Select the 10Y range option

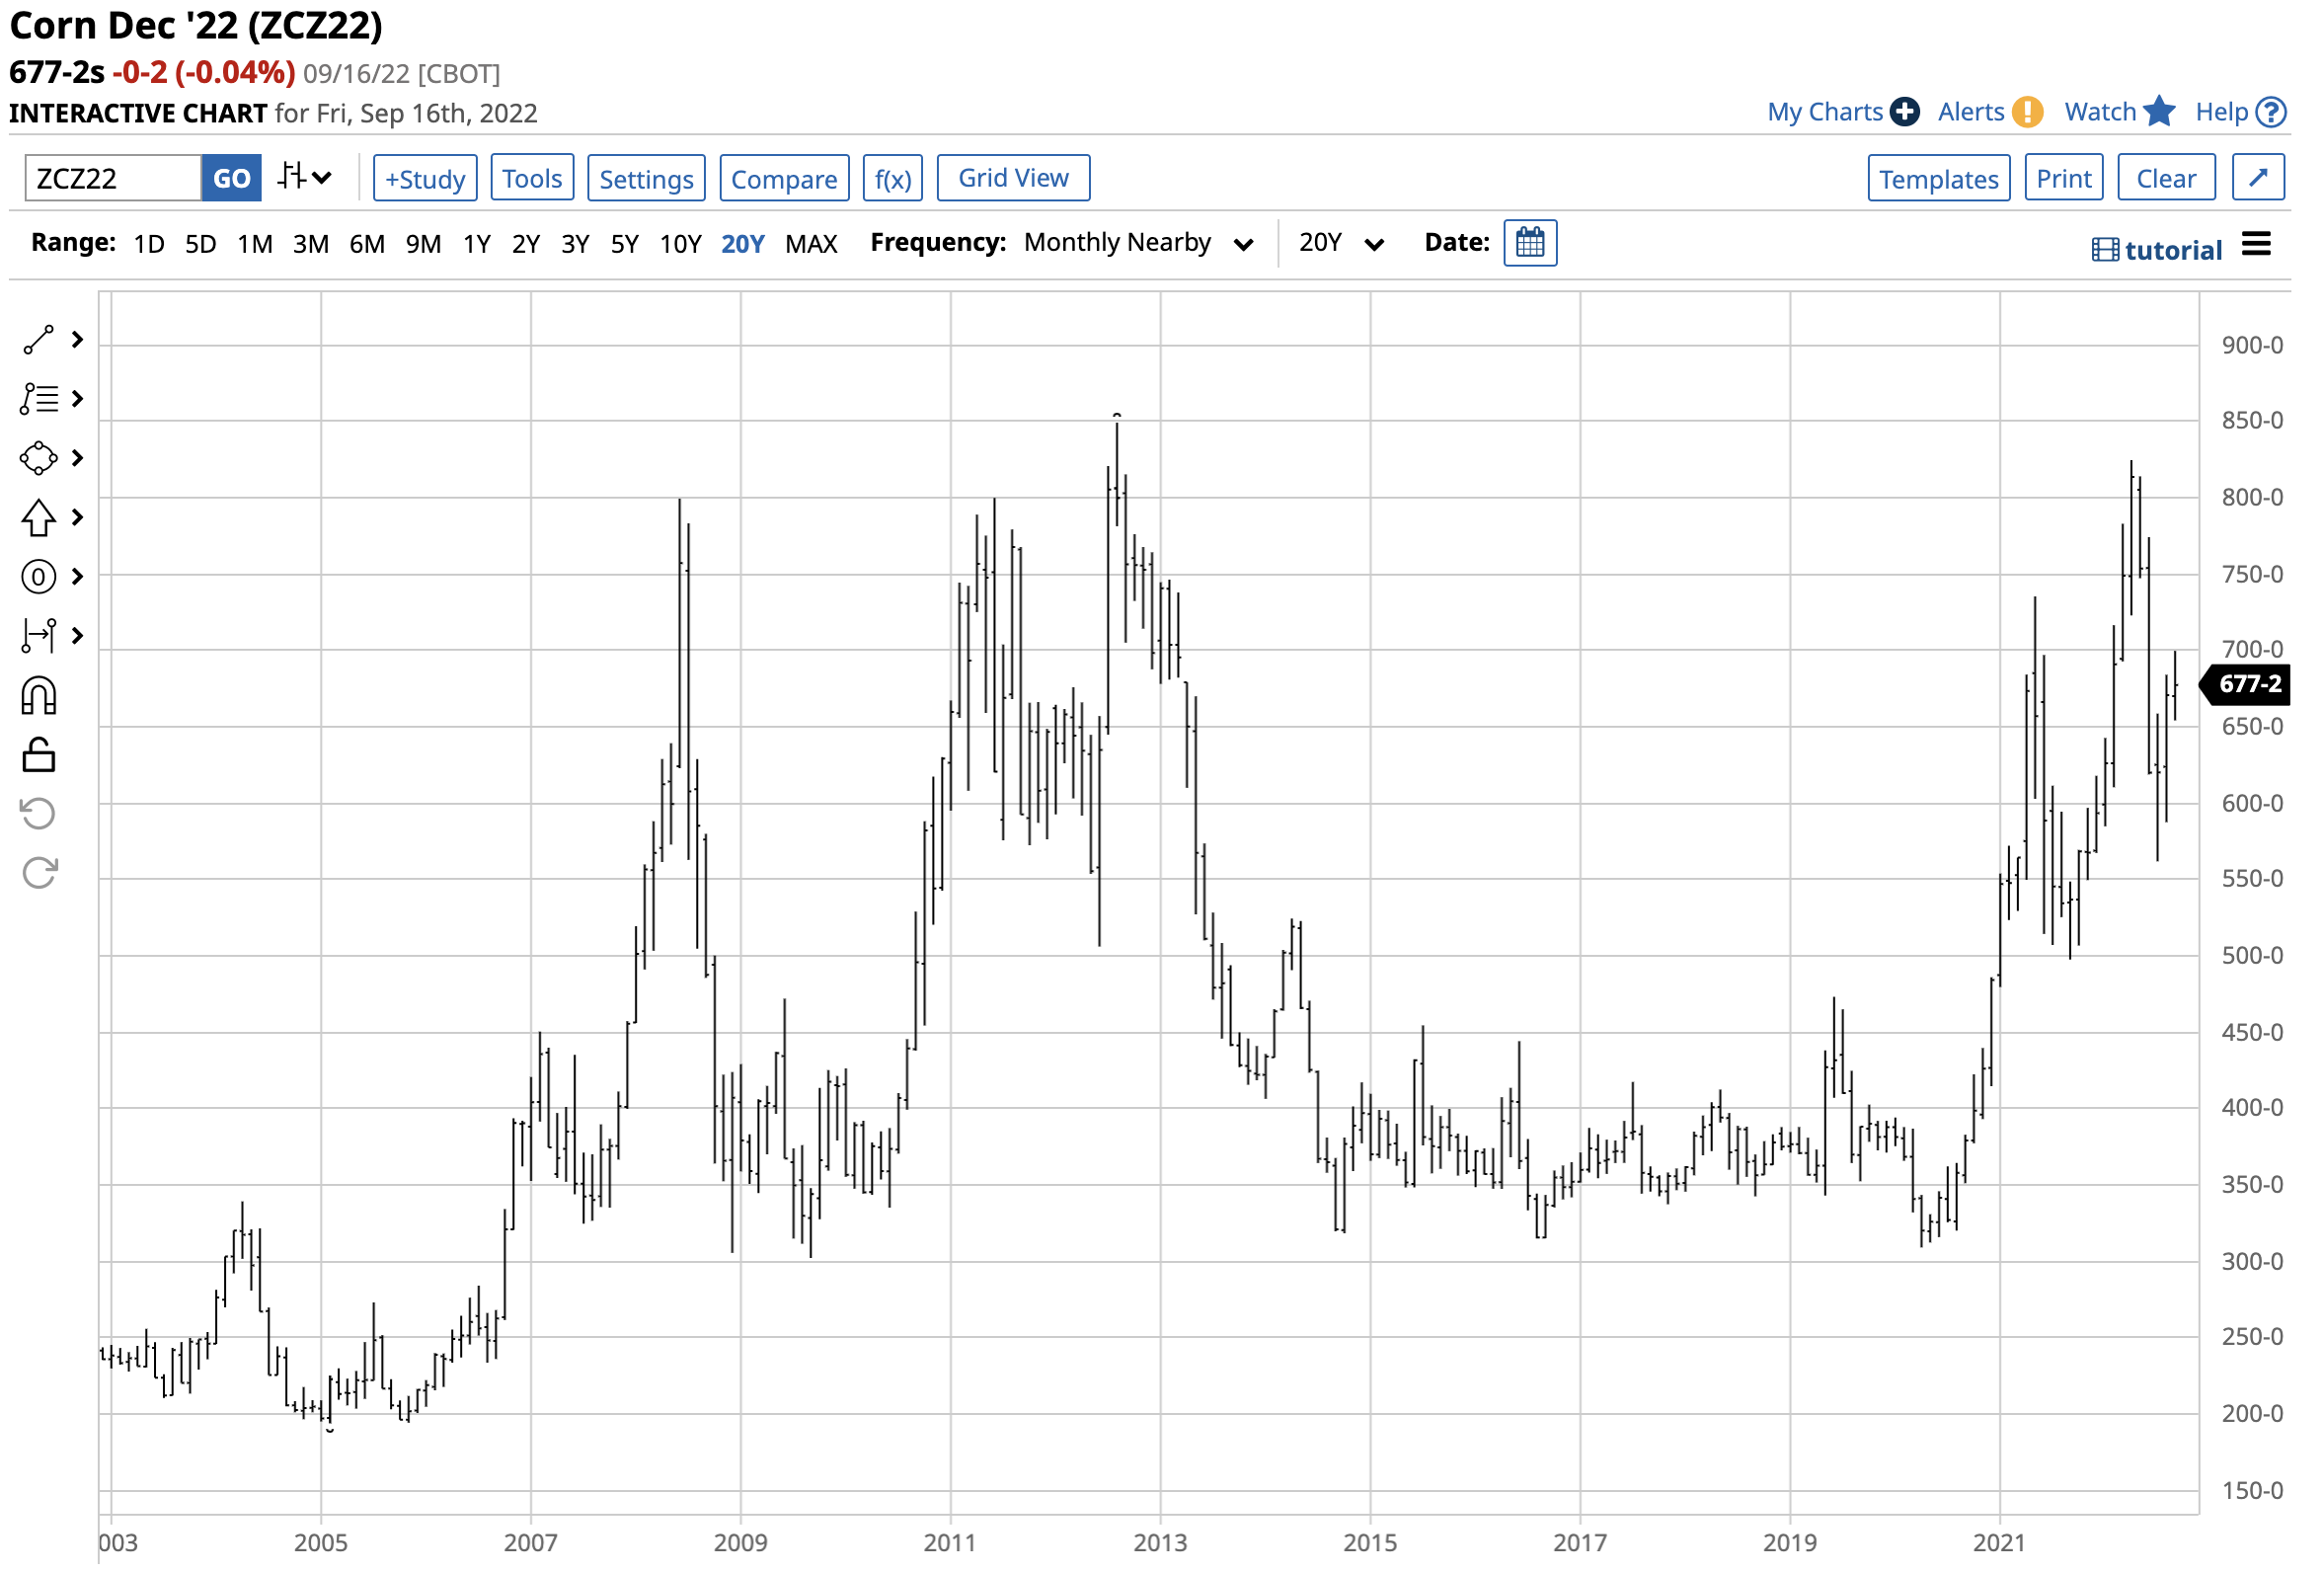tap(680, 244)
